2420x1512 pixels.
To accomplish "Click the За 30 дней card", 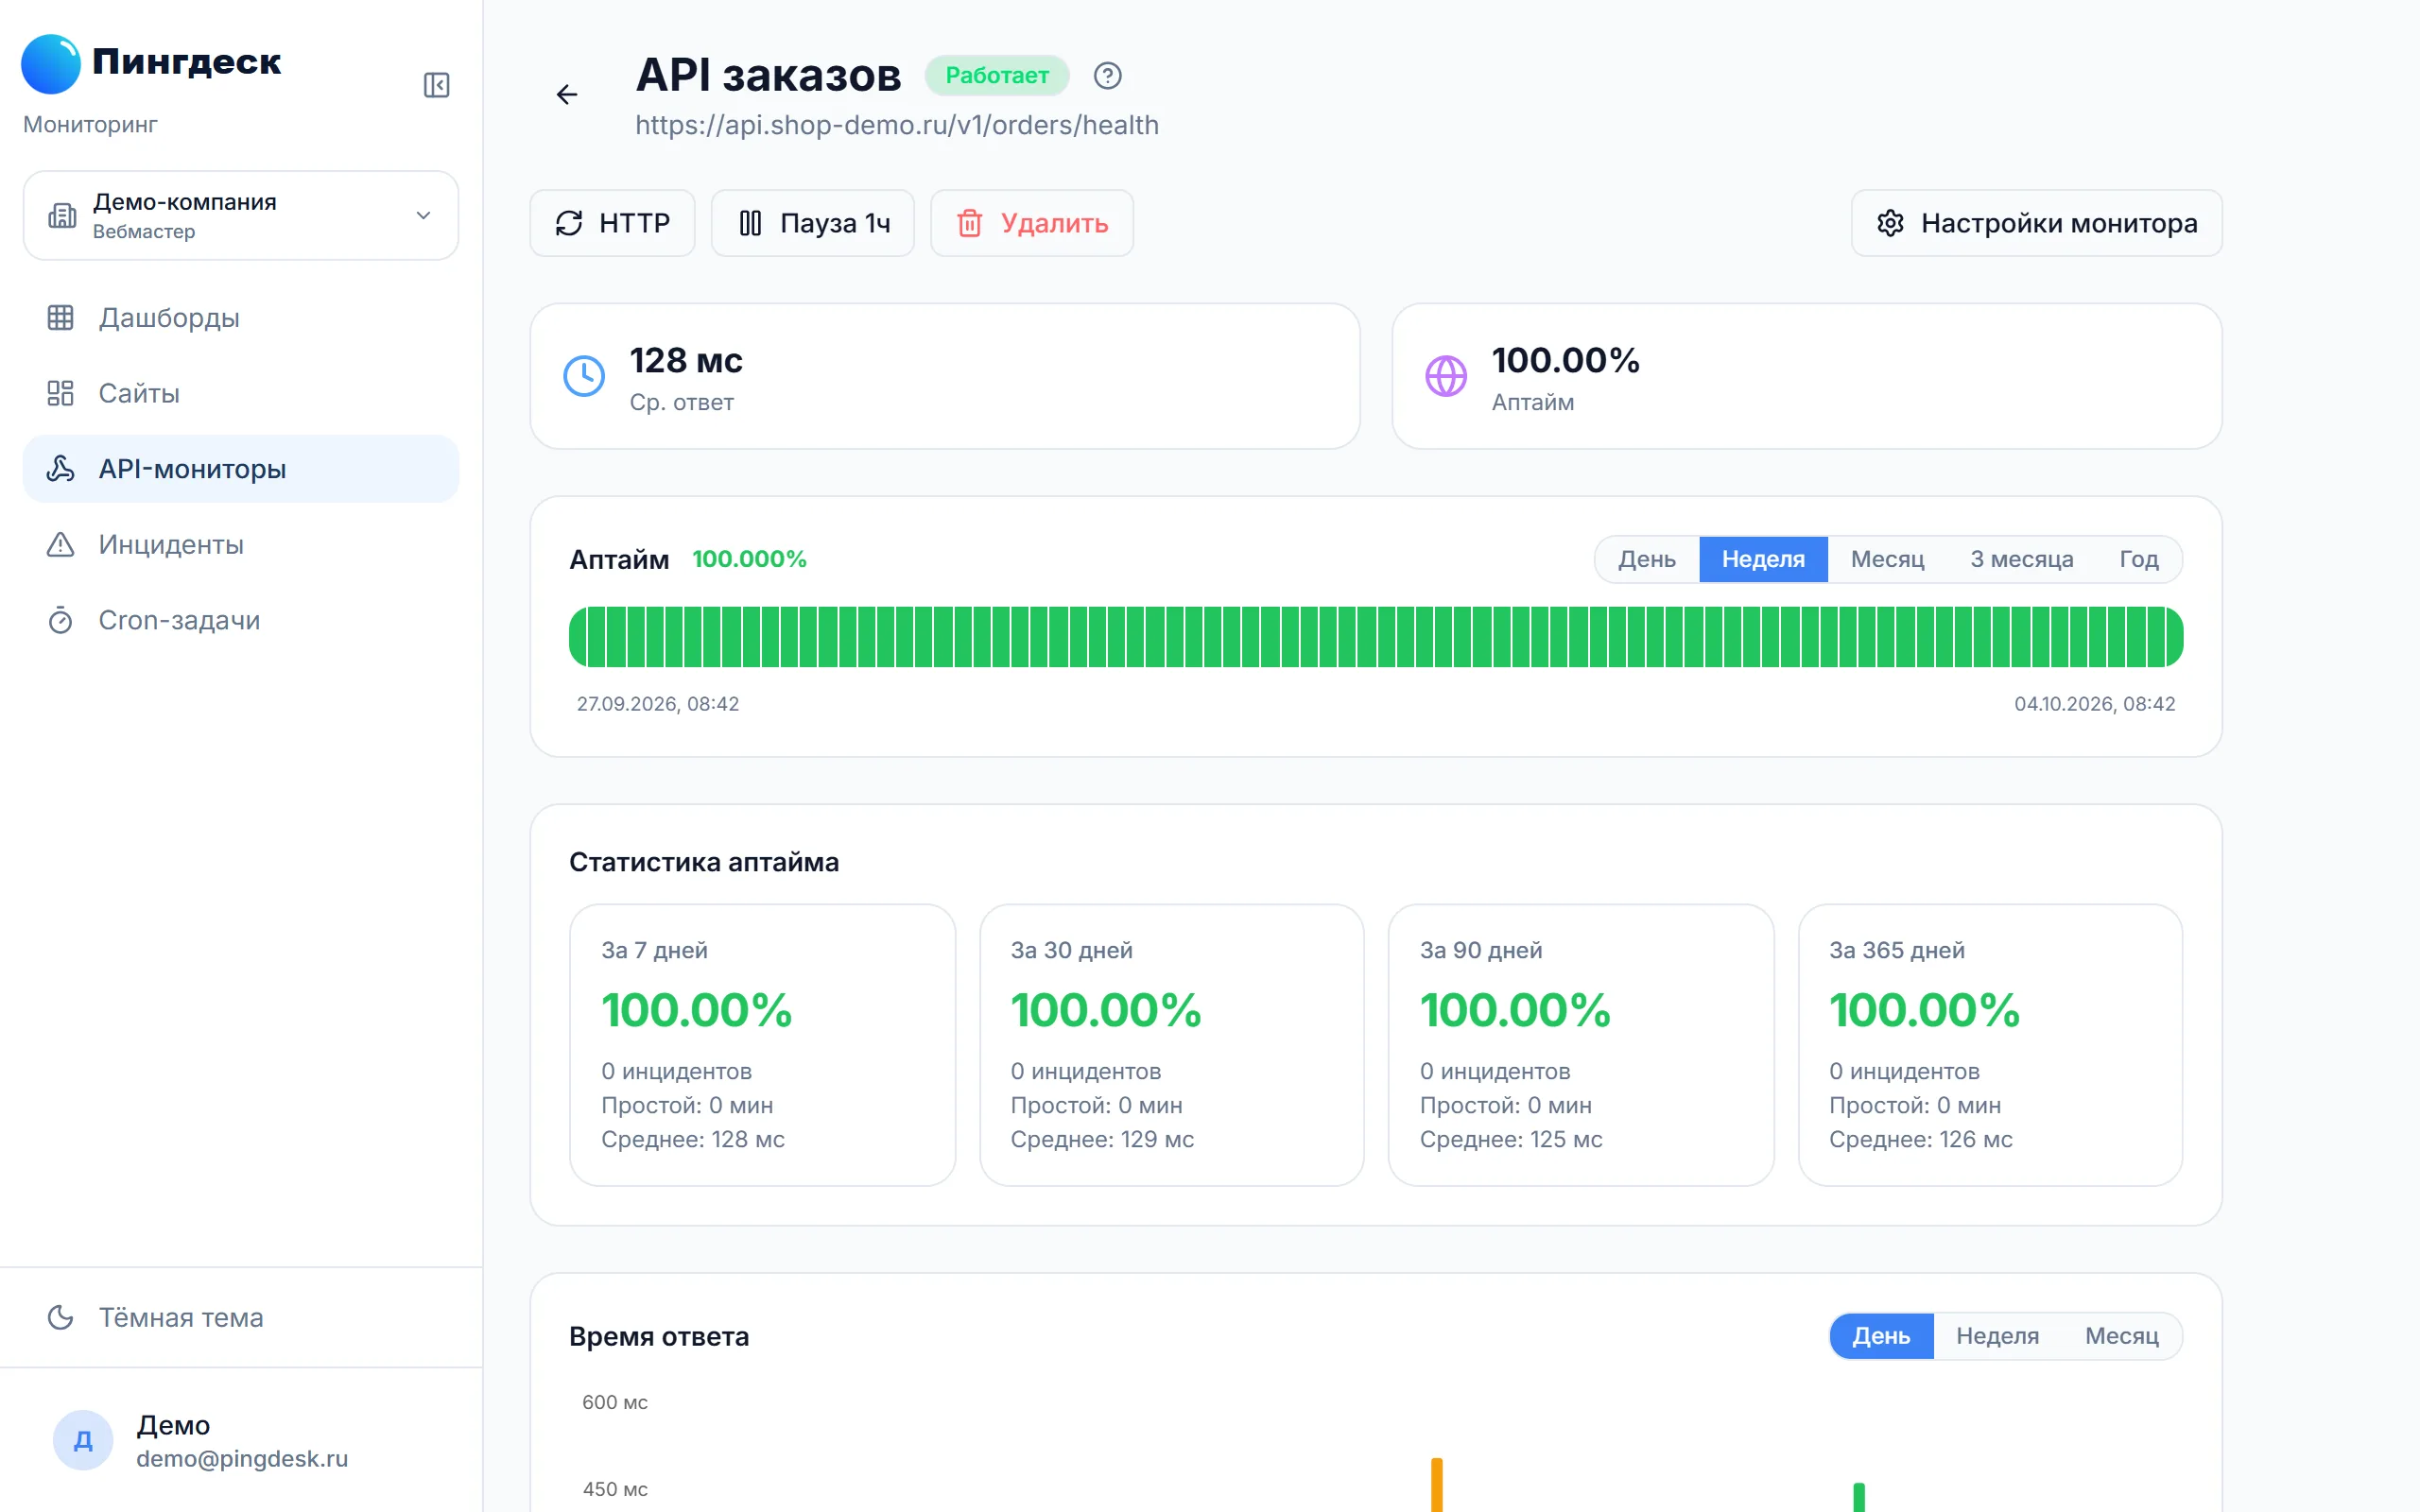I will click(1171, 1045).
